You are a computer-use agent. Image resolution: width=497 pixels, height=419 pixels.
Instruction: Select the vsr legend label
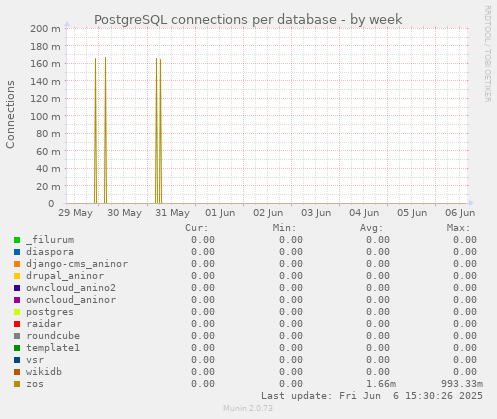[x=35, y=360]
